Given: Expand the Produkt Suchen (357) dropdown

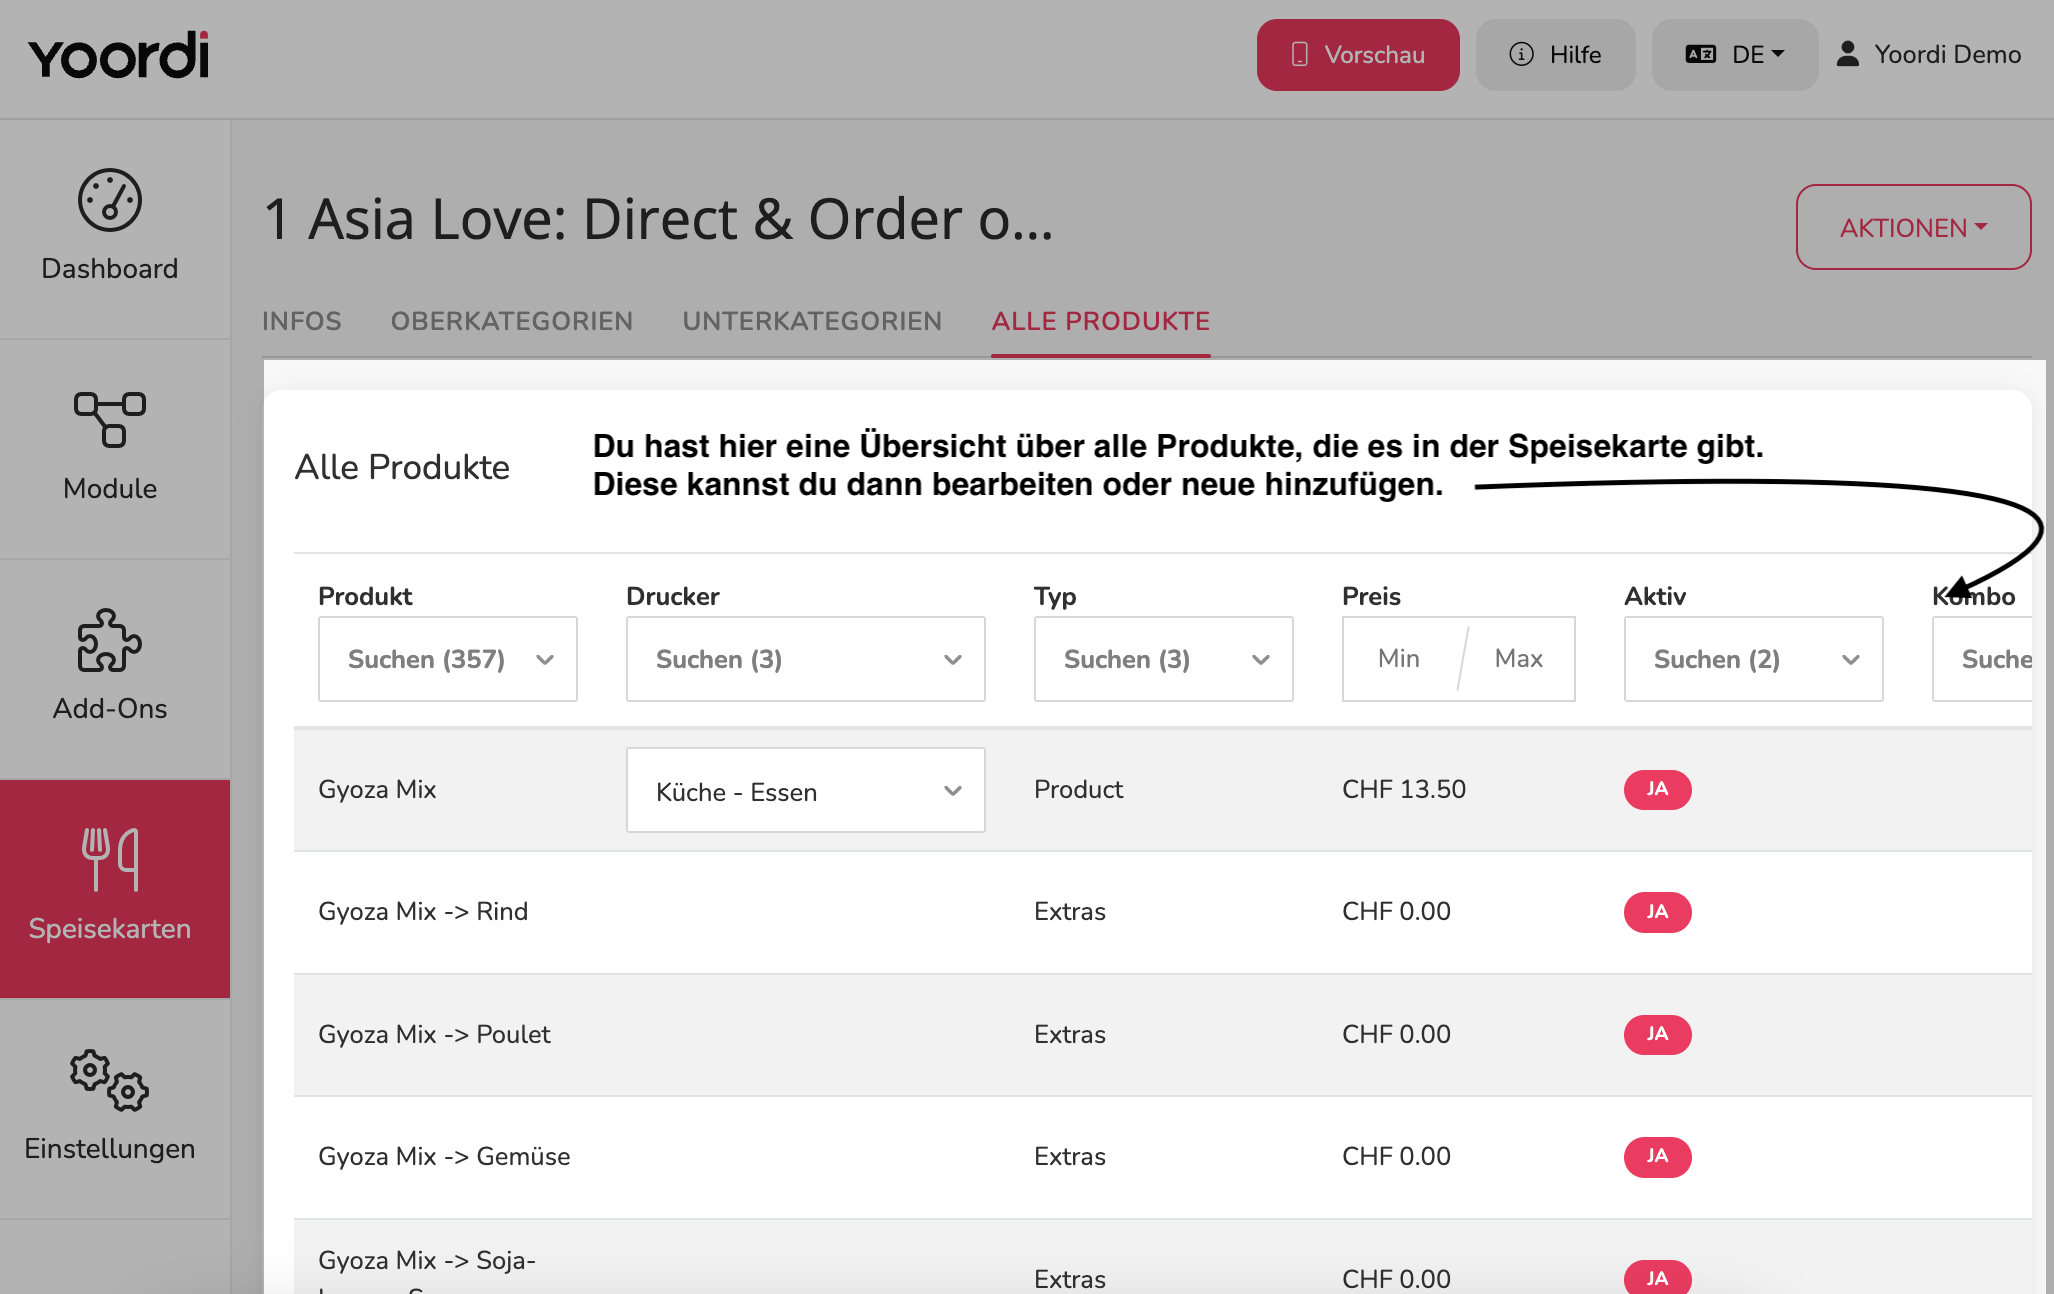Looking at the screenshot, I should (447, 659).
